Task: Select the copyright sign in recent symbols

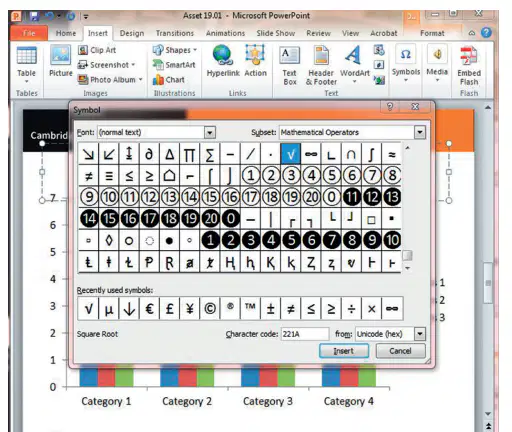Action: tap(210, 308)
